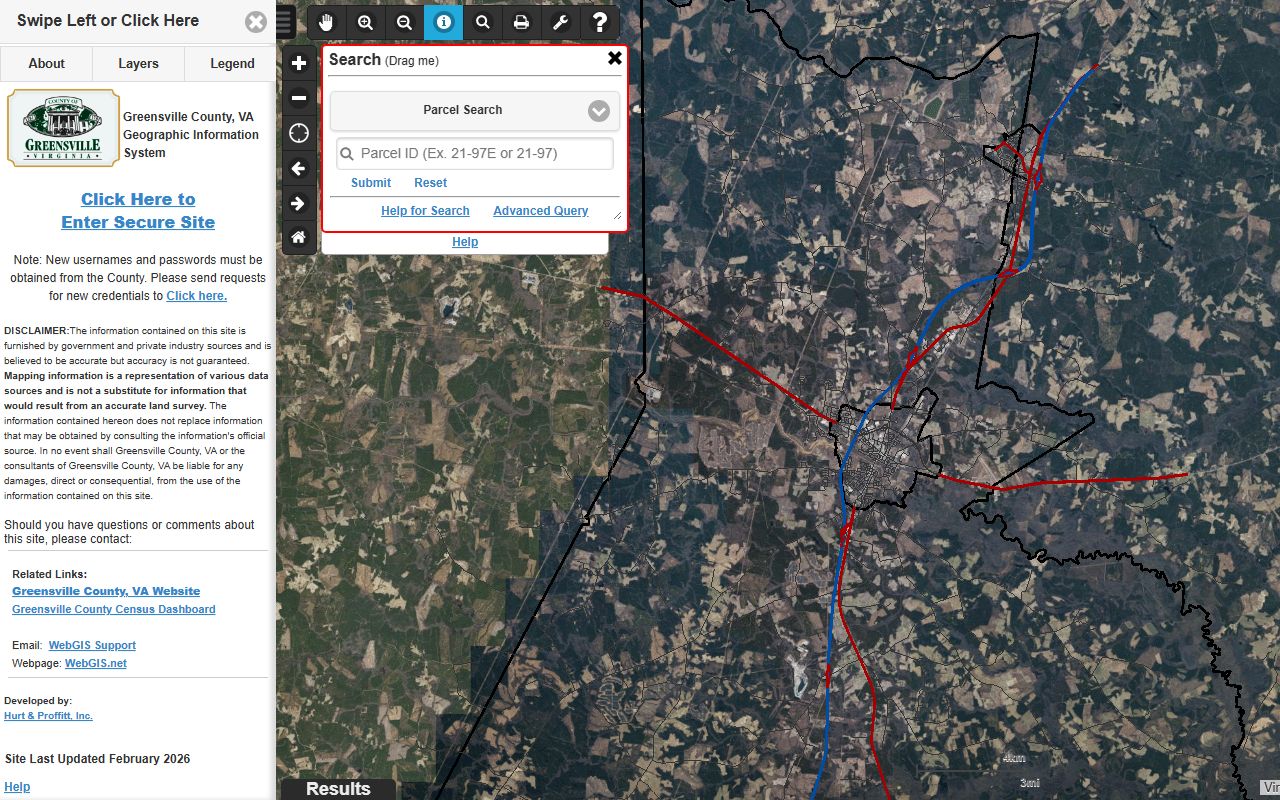This screenshot has height=800, width=1280.
Task: Open Greensville County, VA Website link
Action: [106, 591]
